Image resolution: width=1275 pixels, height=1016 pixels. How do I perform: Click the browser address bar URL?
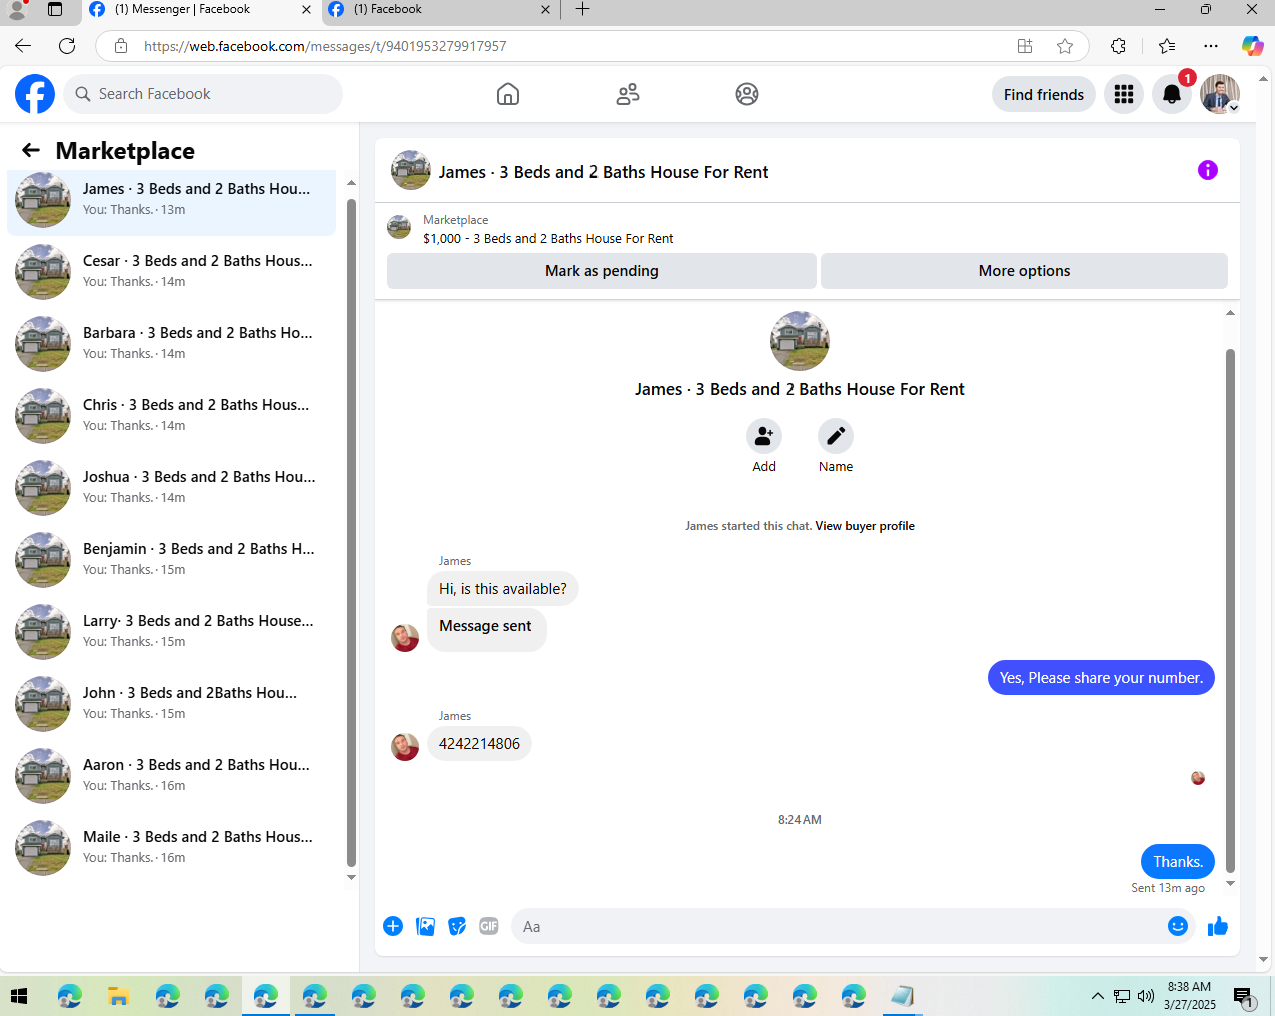pyautogui.click(x=325, y=46)
